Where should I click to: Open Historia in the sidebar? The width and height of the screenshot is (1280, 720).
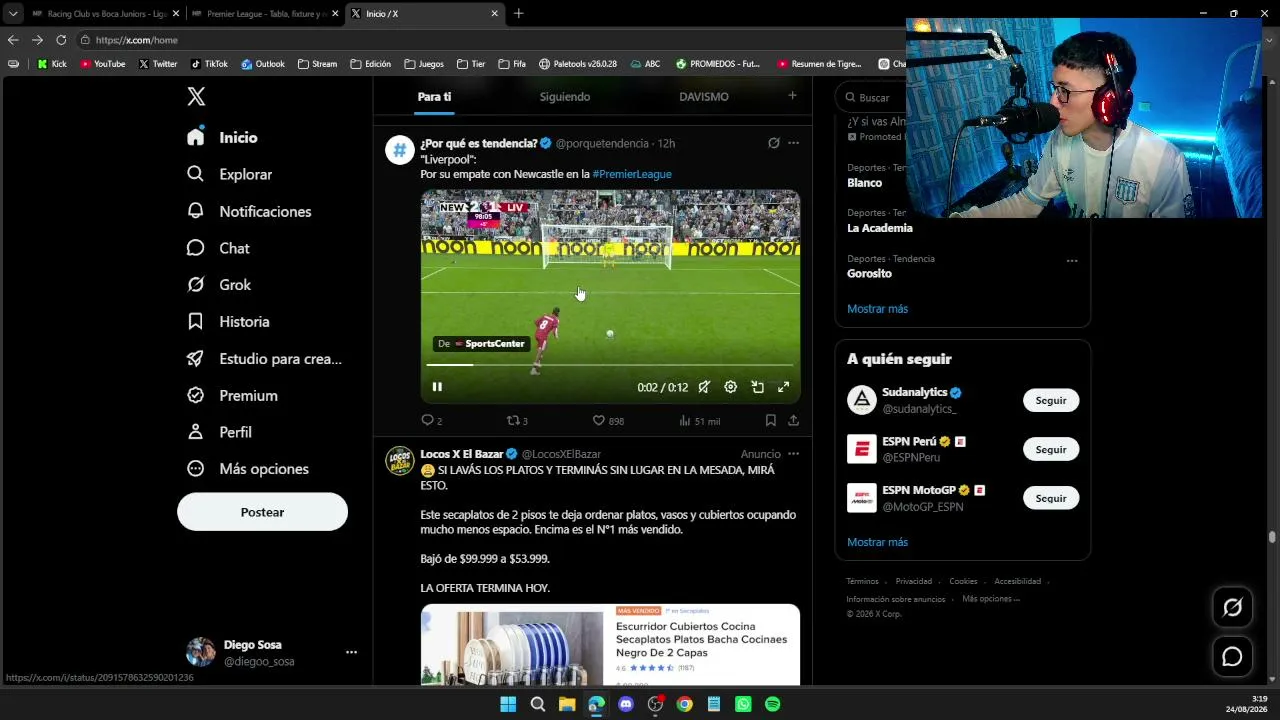228,322
